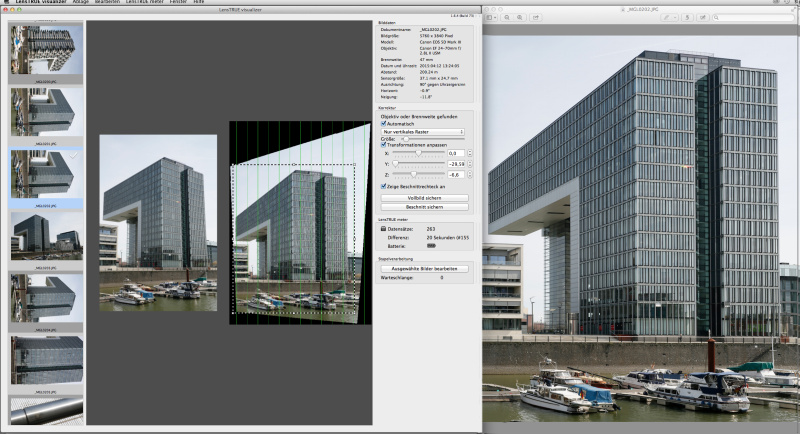This screenshot has width=800, height=434.
Task: Click the Batterie level indicator
Action: pyautogui.click(x=431, y=246)
